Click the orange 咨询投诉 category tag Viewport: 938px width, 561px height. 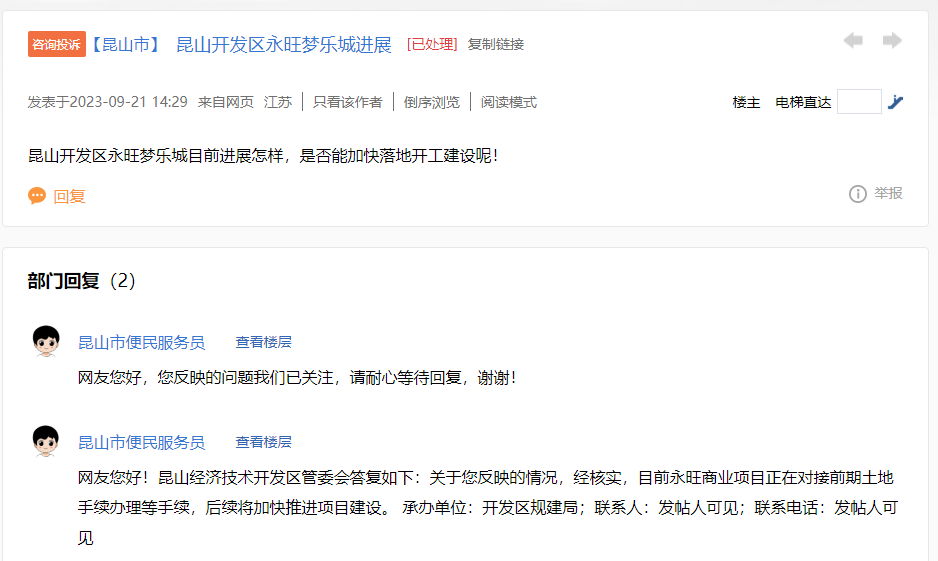(56, 44)
